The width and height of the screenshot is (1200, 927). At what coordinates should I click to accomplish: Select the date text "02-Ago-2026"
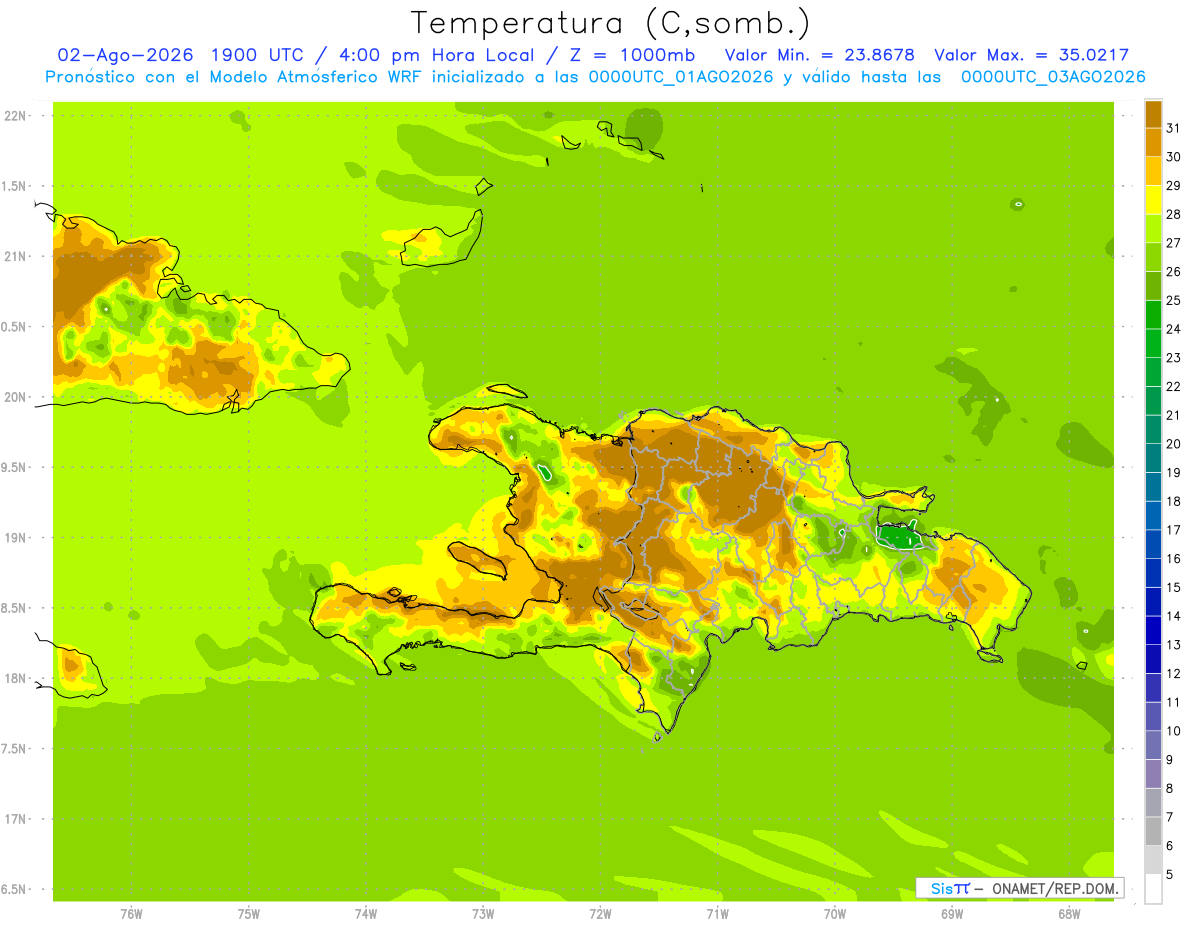pos(124,55)
